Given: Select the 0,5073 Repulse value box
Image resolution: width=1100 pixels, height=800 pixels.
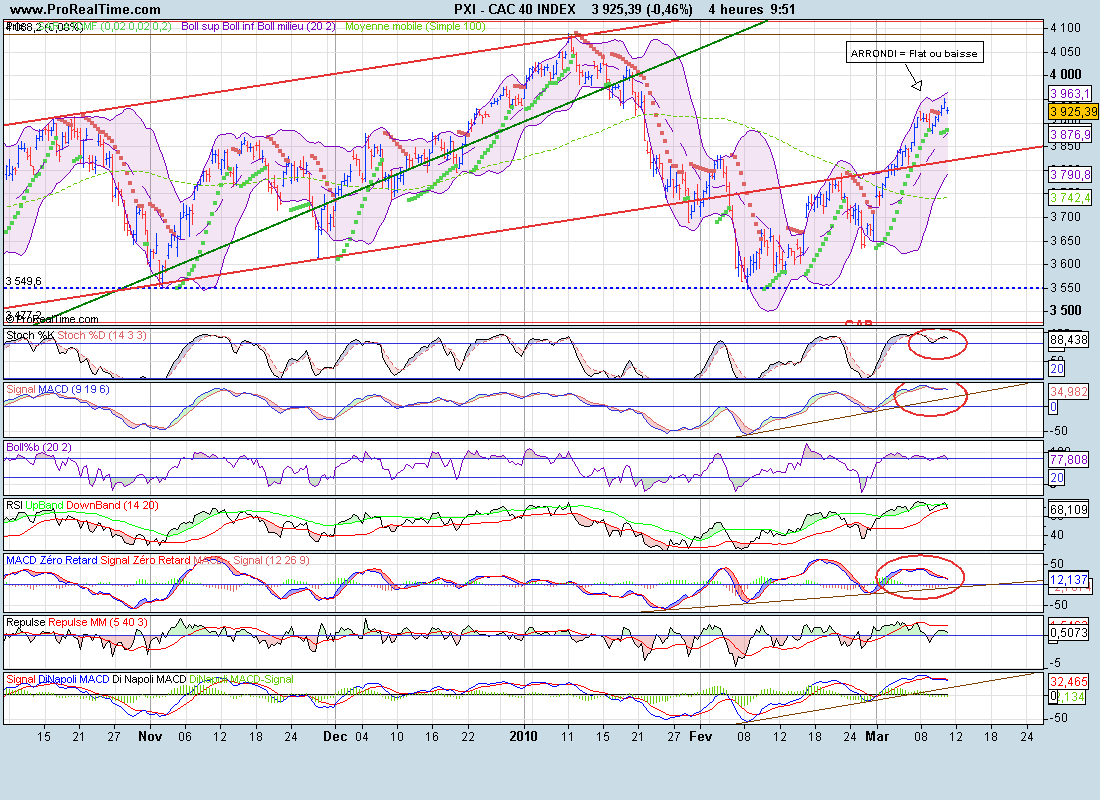Looking at the screenshot, I should [1068, 633].
